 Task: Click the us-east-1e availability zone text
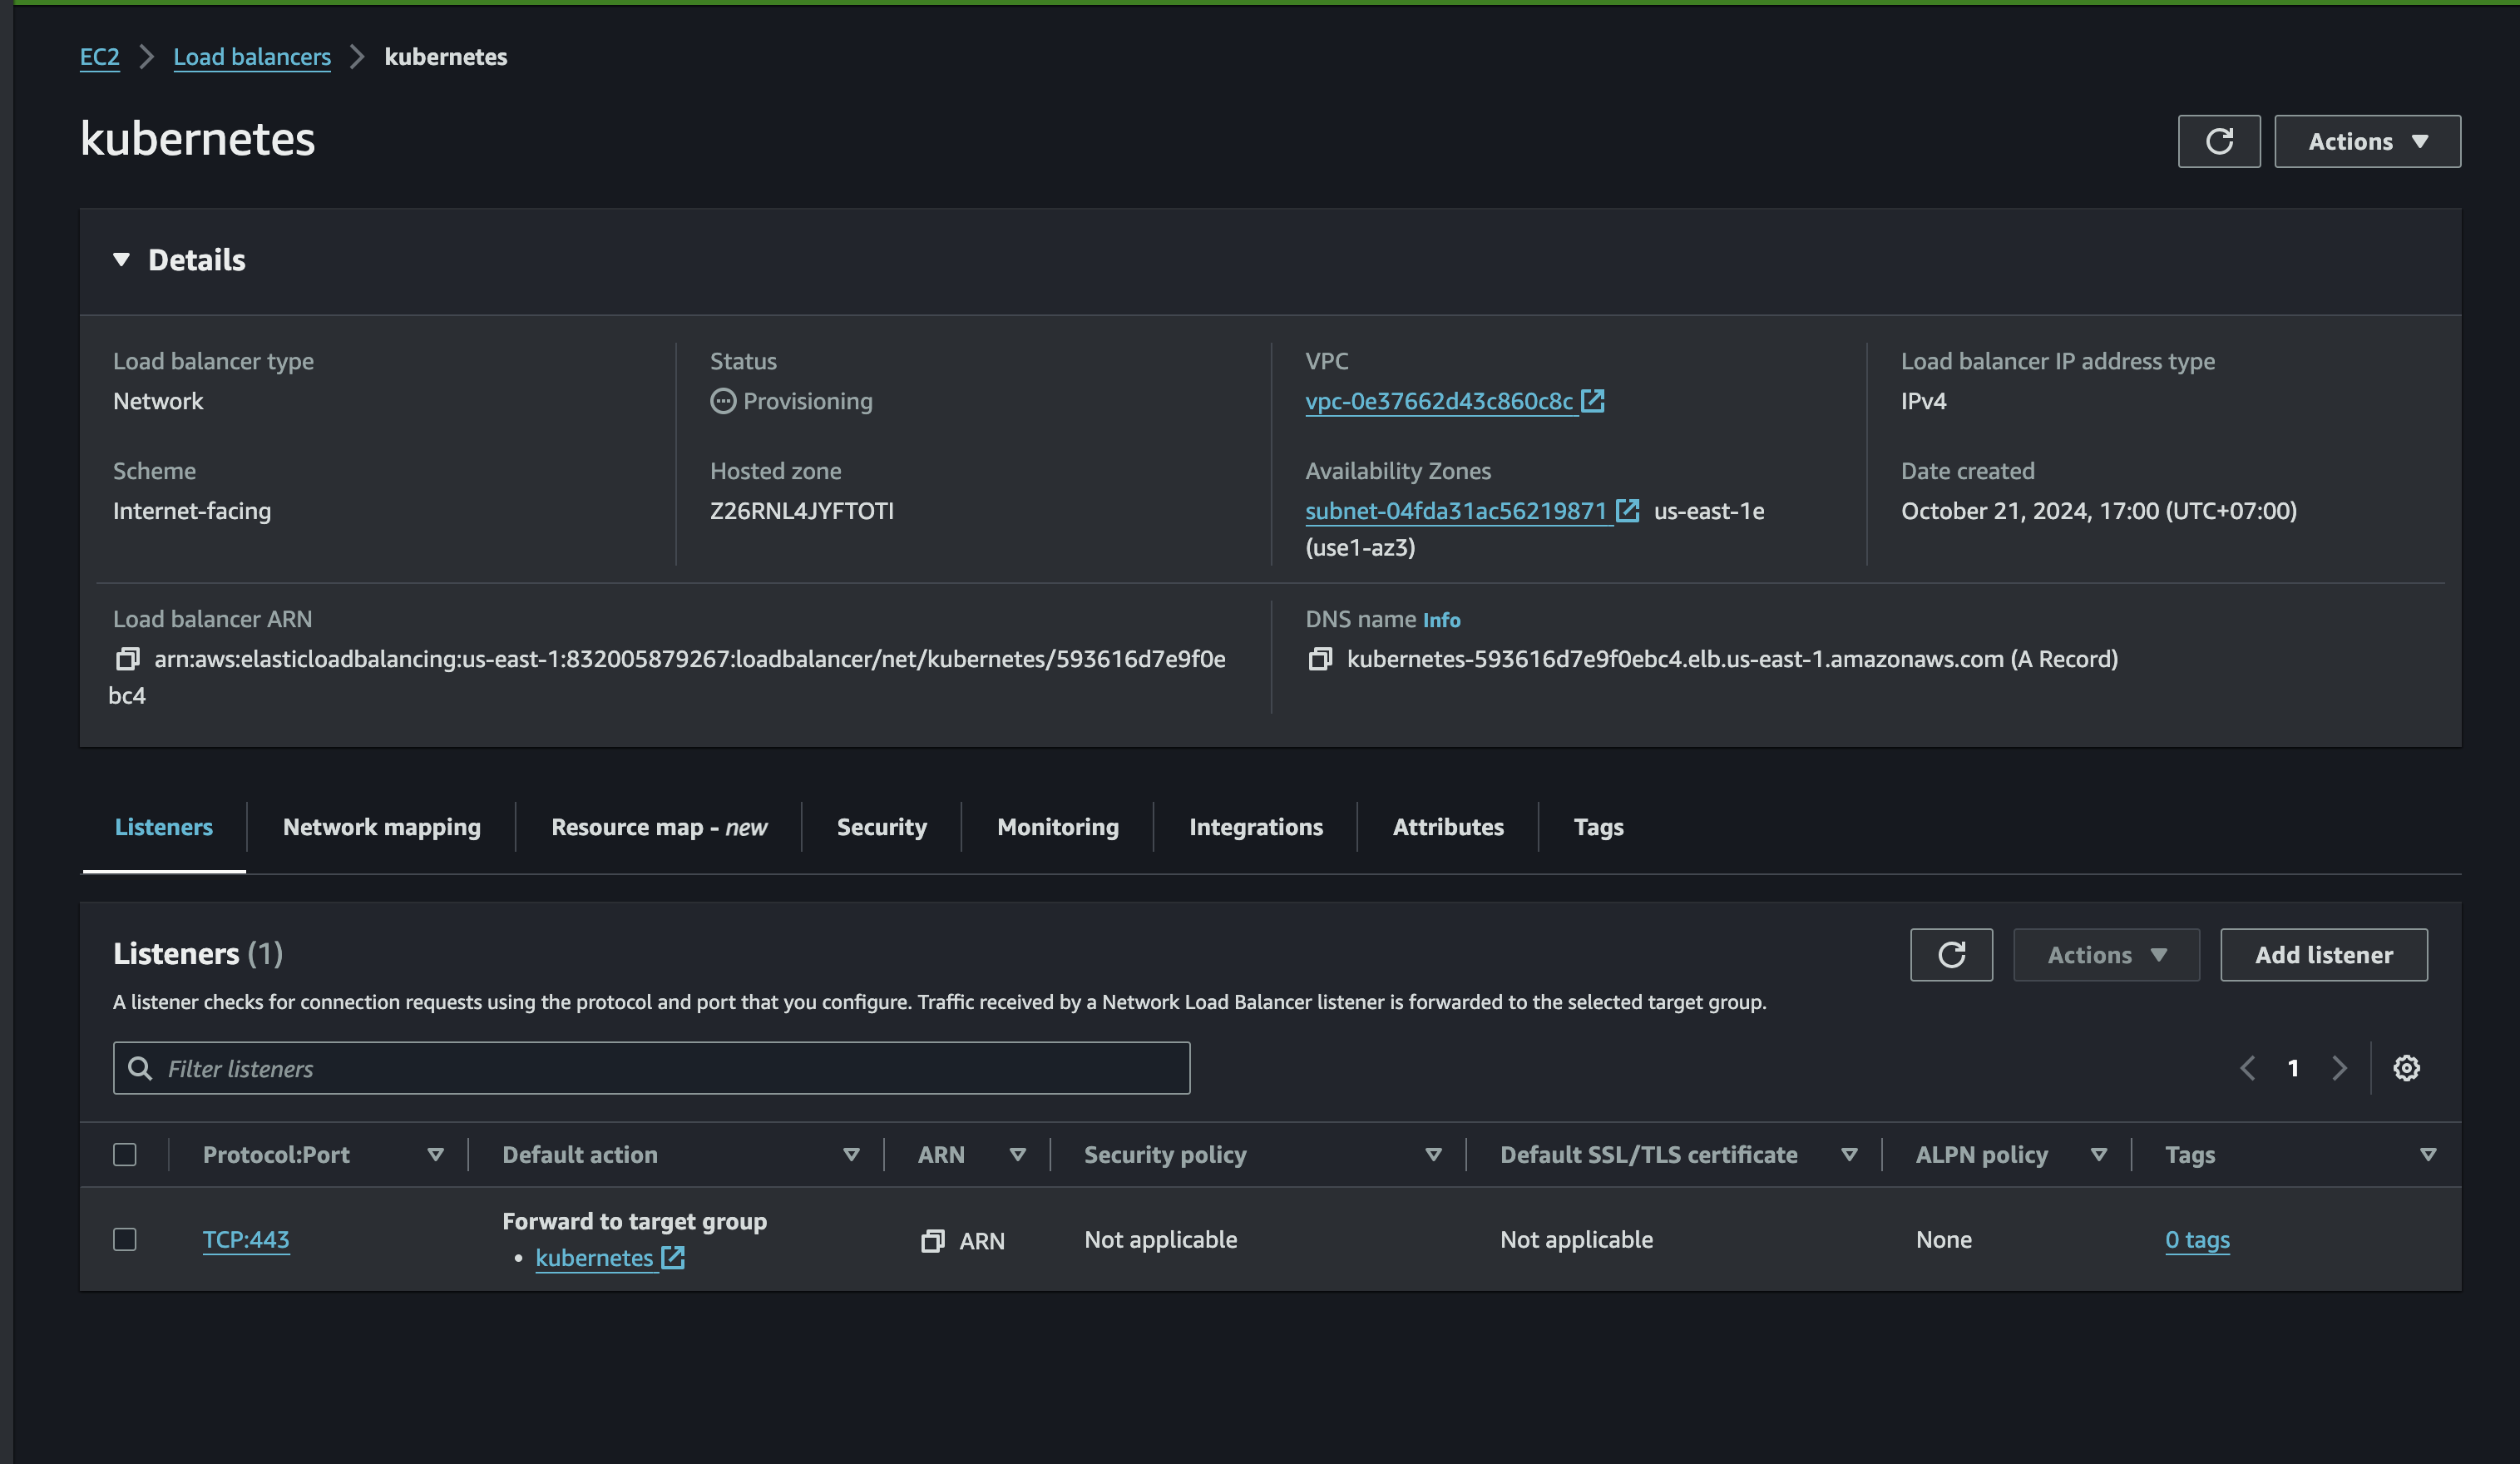[x=1709, y=511]
